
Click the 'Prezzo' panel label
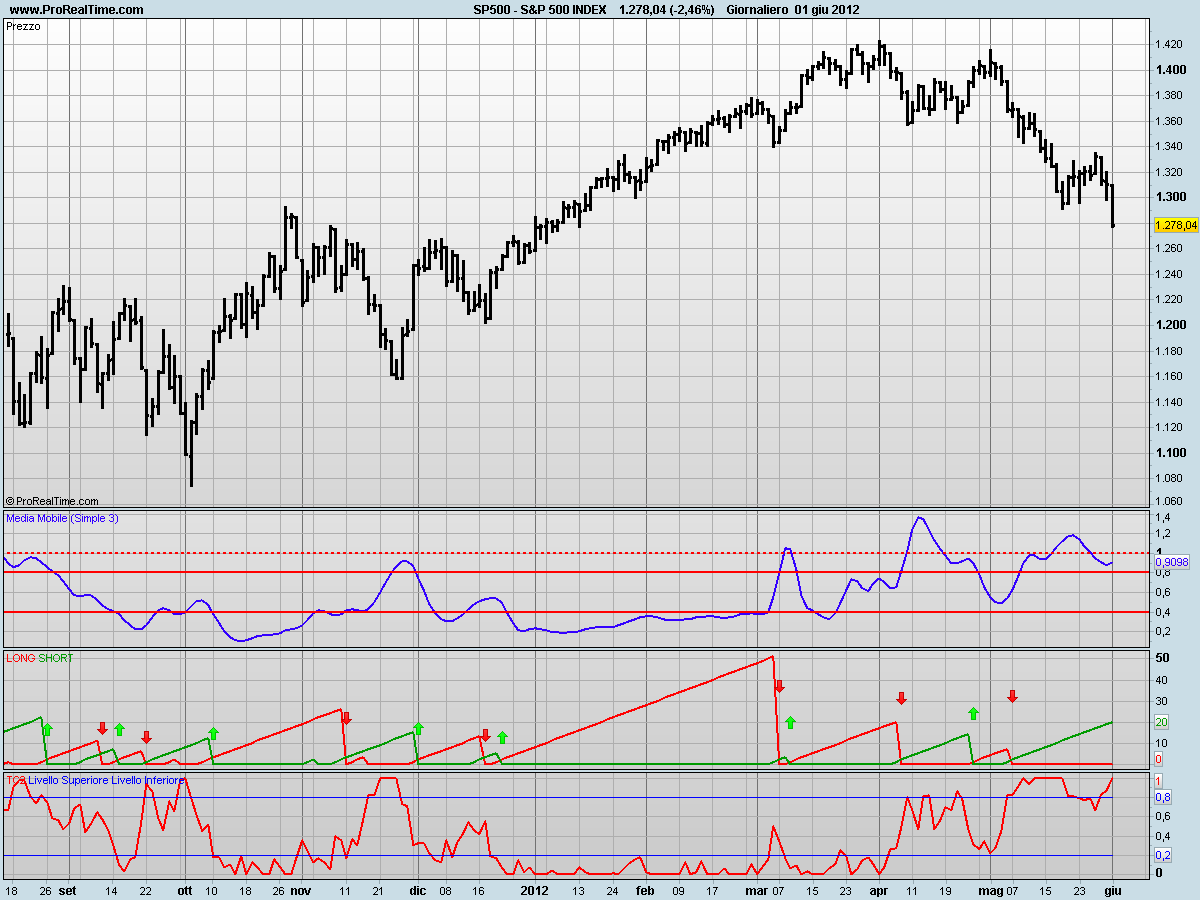(24, 27)
